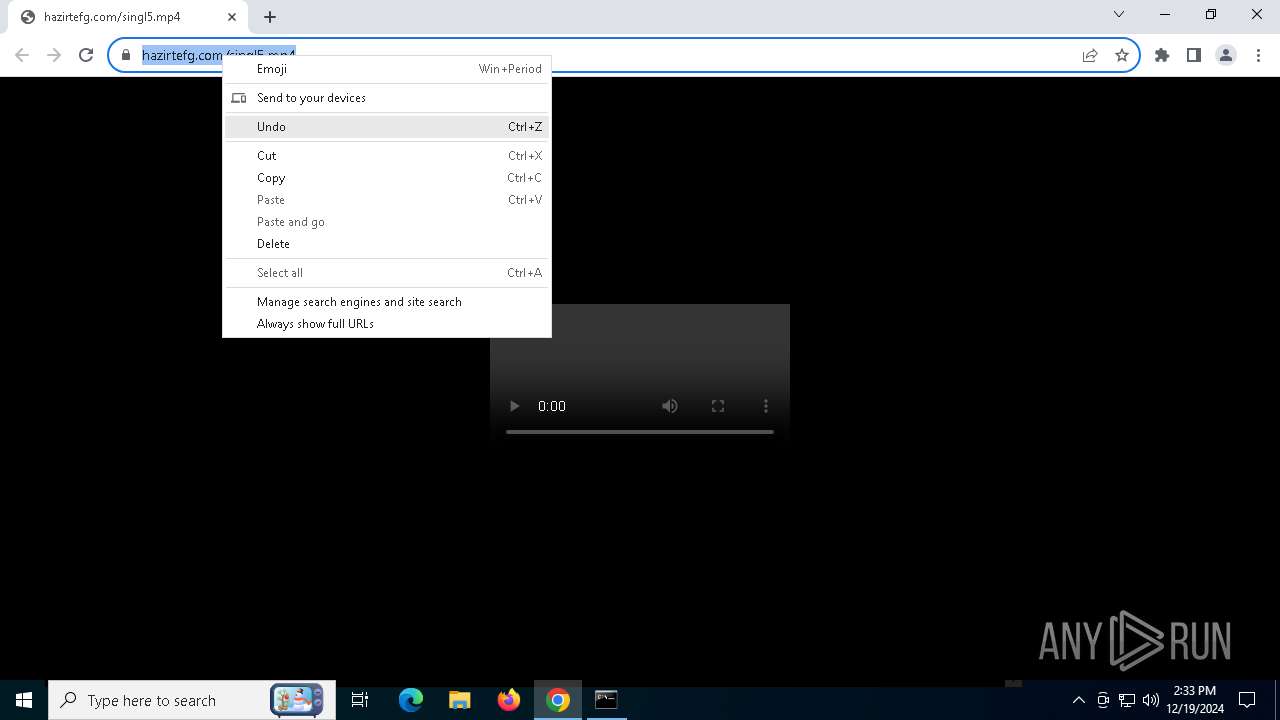Bookmark this tab with the star

click(x=1122, y=55)
